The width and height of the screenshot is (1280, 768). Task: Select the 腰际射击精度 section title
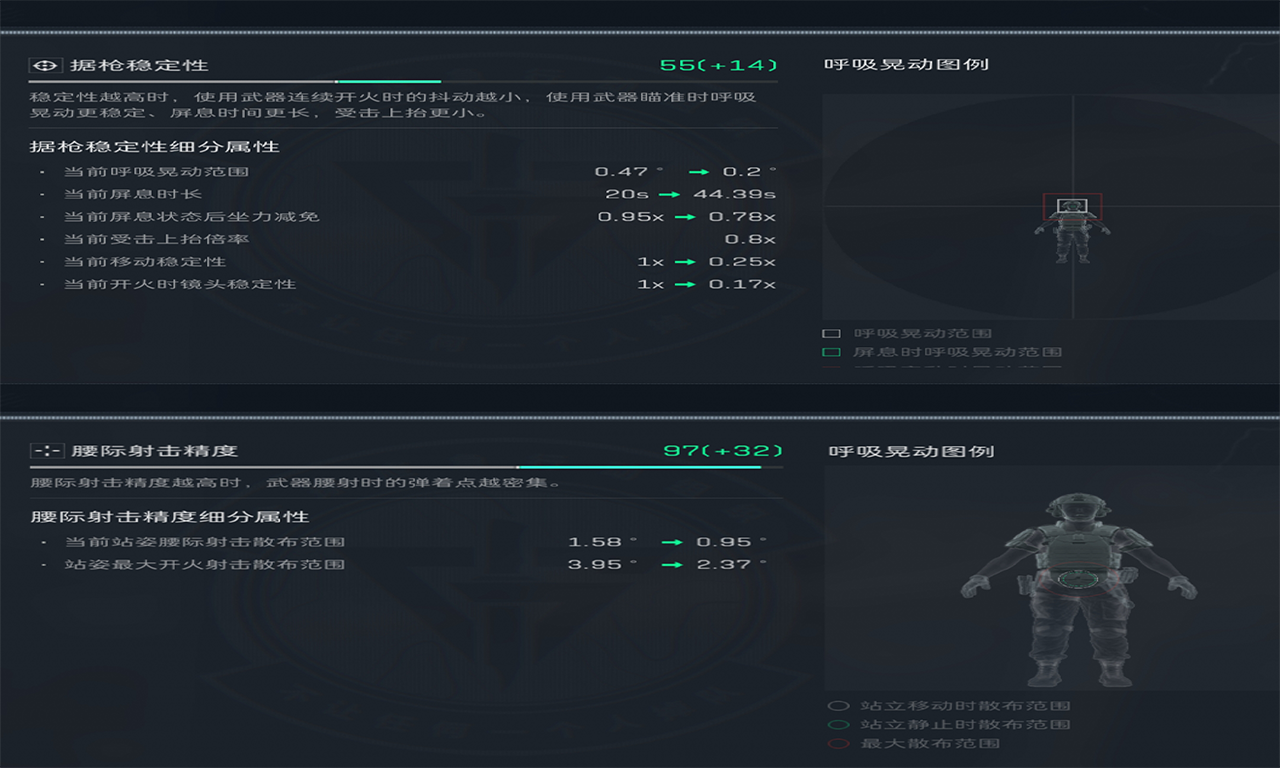click(x=154, y=451)
